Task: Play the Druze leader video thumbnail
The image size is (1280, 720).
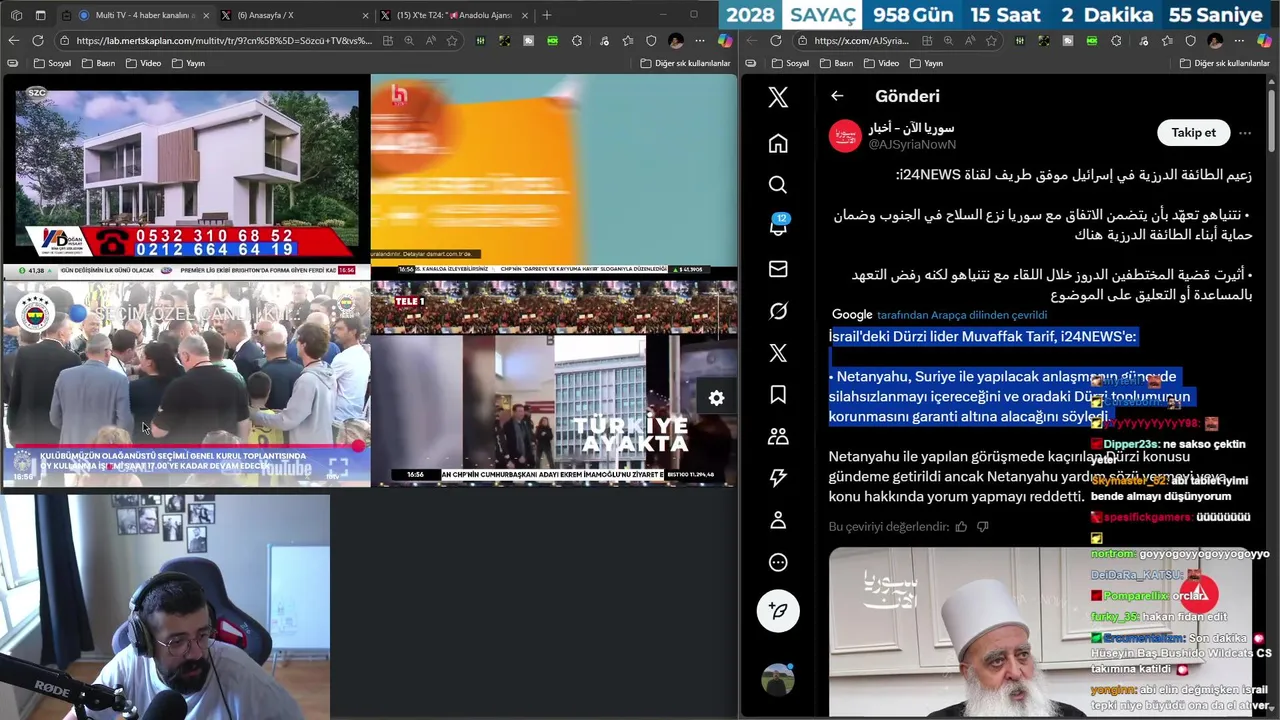Action: pyautogui.click(x=1040, y=632)
